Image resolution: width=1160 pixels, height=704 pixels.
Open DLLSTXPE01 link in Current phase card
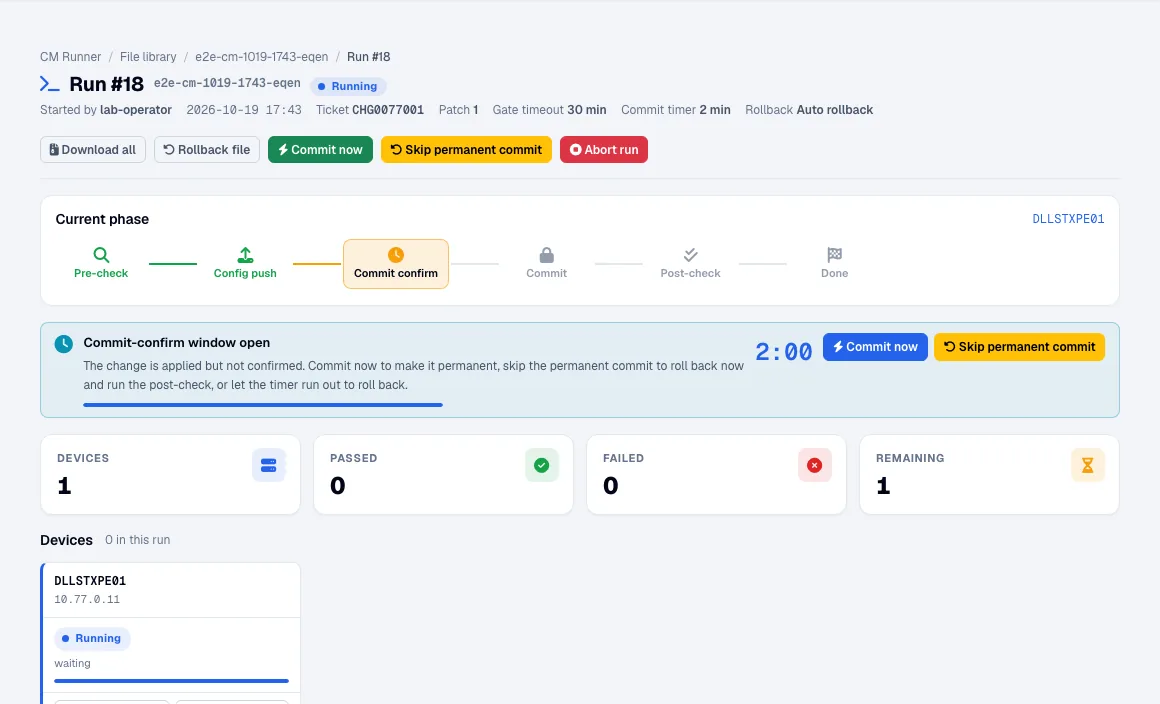[1068, 219]
